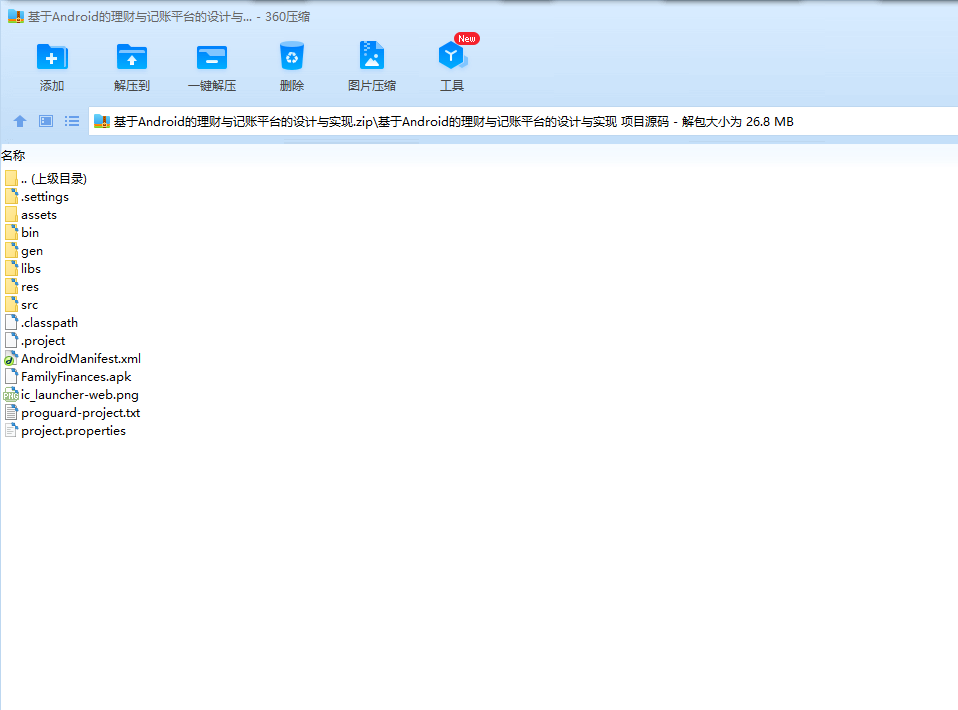Click the 360压缩 title bar app icon
Viewport: 958px width, 710px height.
16,16
